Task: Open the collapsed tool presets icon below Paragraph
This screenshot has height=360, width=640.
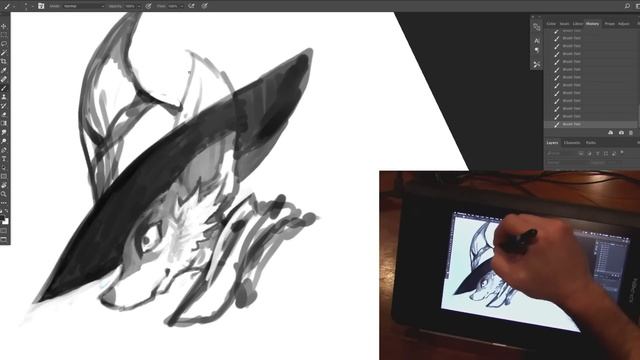Action: (x=537, y=64)
